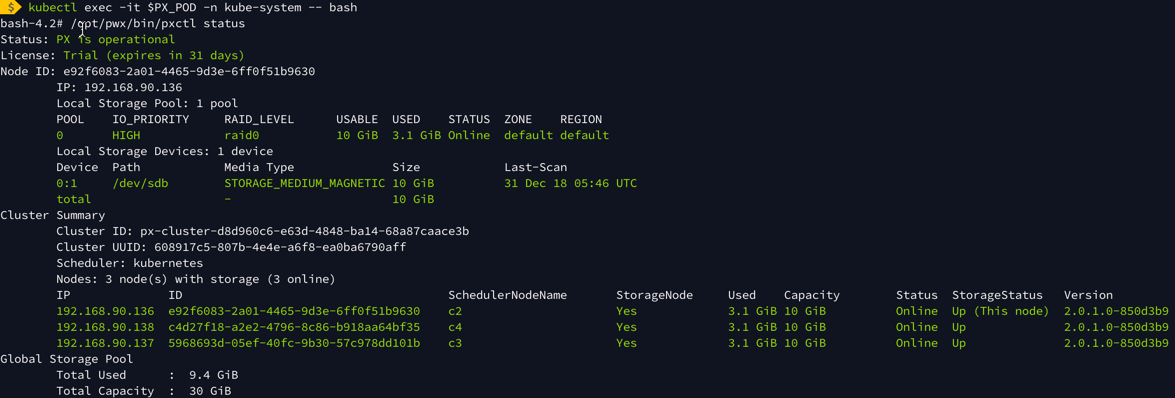Click 'Up (This node)' storage status
This screenshot has height=398, width=1175.
[x=1000, y=311]
